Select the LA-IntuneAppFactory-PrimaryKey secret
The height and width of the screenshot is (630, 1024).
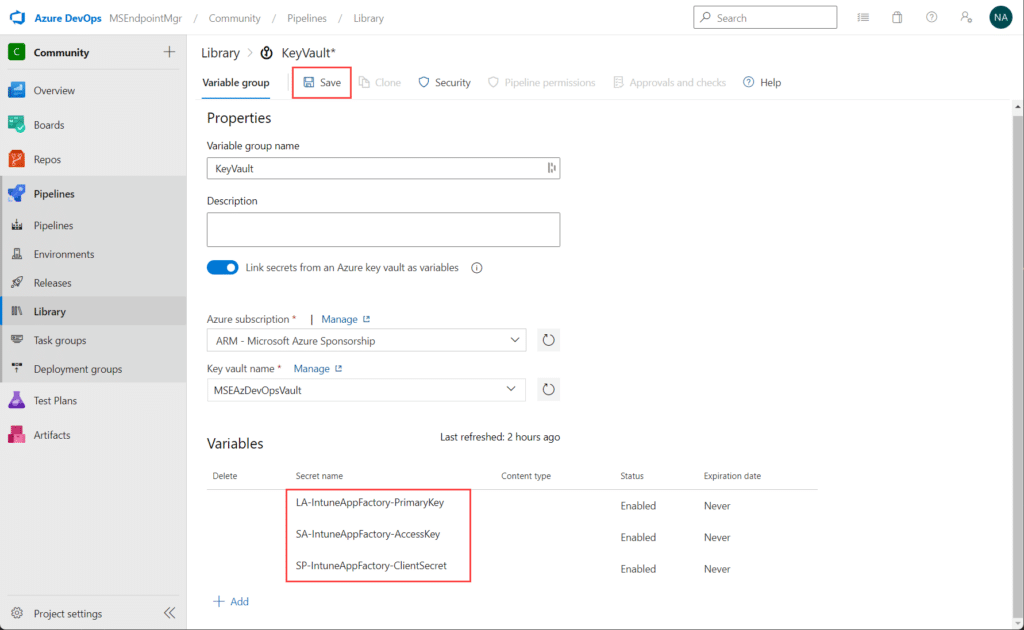370,503
